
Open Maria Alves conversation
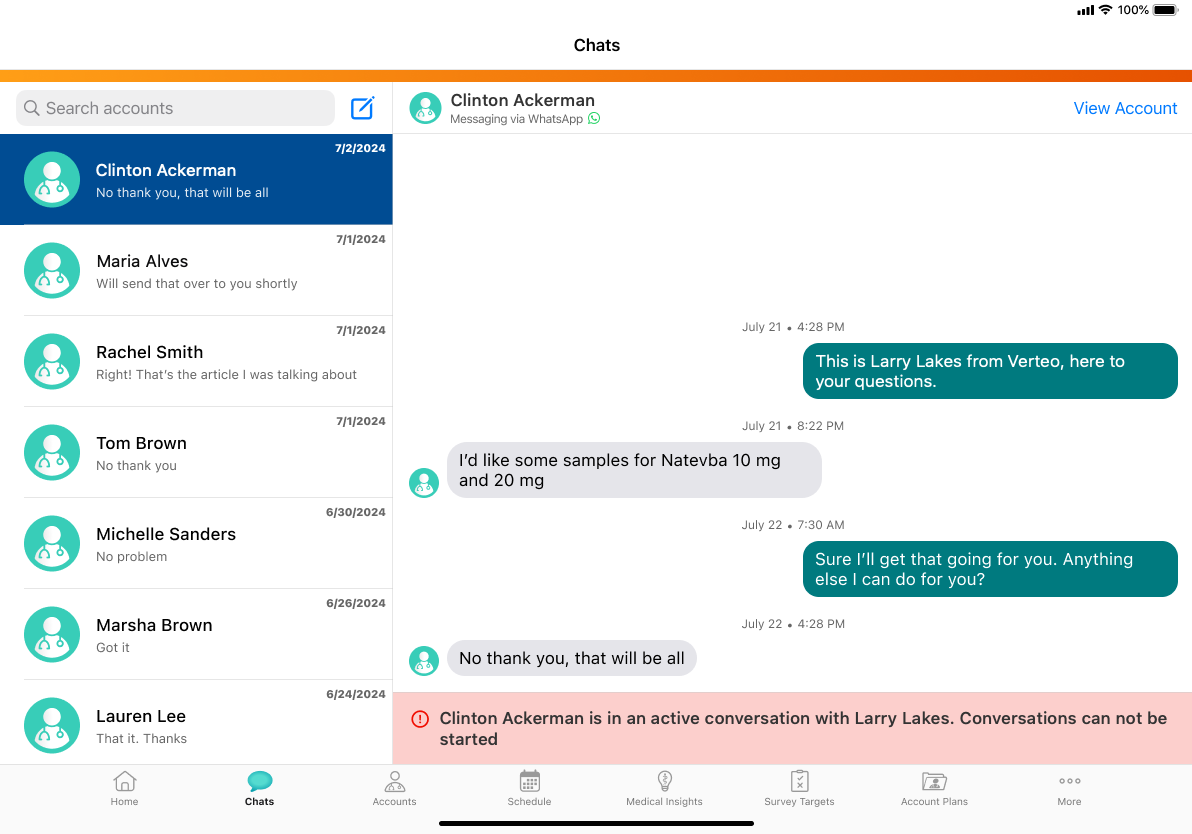point(196,270)
